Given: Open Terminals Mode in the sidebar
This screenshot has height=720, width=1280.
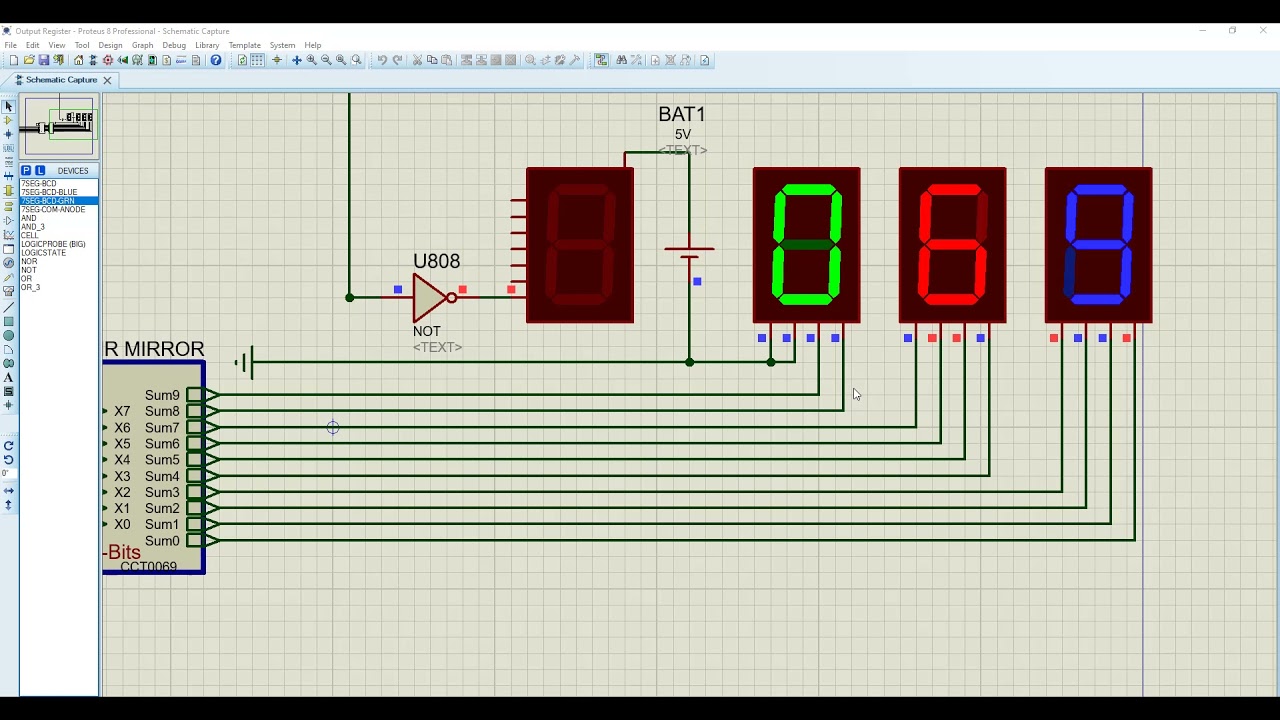Looking at the screenshot, I should tap(8, 205).
